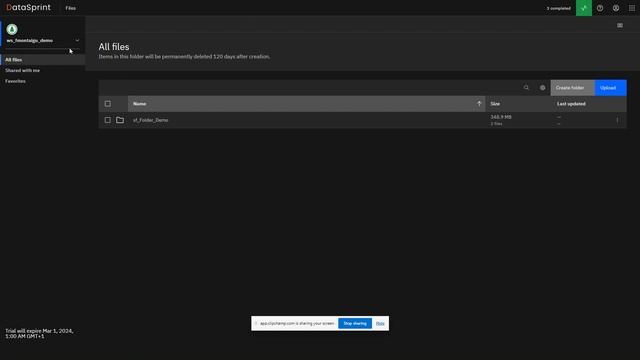Select Favorites in the sidebar
The width and height of the screenshot is (640, 360).
pyautogui.click(x=15, y=81)
